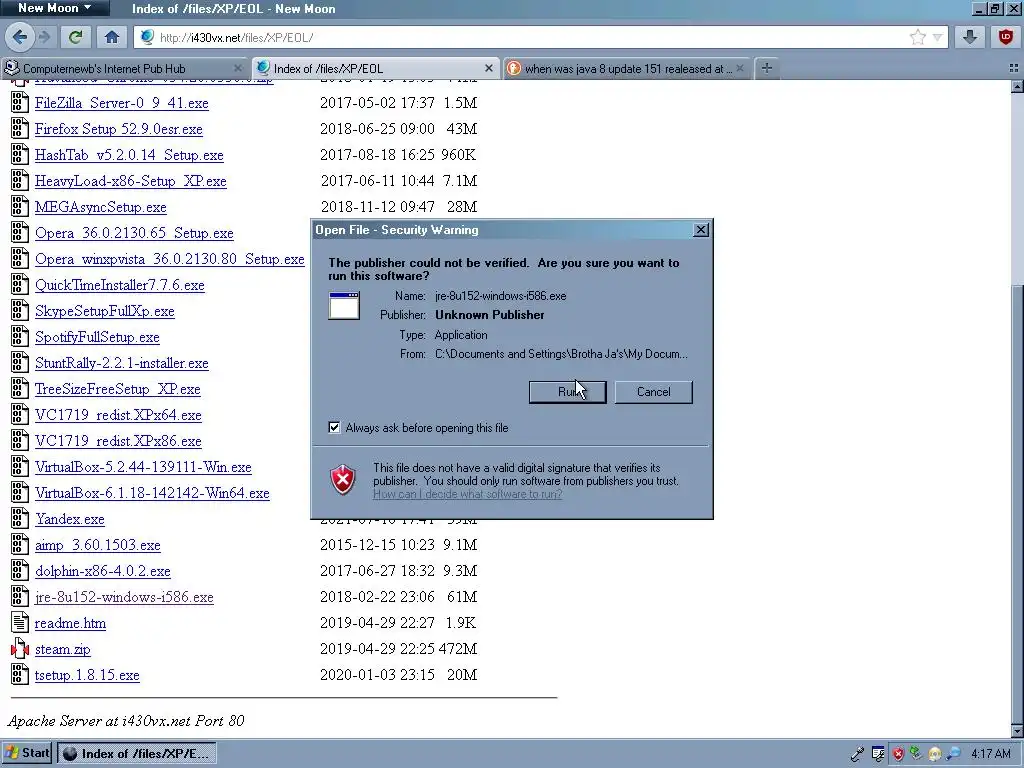Viewport: 1024px width, 768px height.
Task: Open the Opera_winxpvista_36.0.2130.80_Setup.exe link
Action: pyautogui.click(x=170, y=259)
